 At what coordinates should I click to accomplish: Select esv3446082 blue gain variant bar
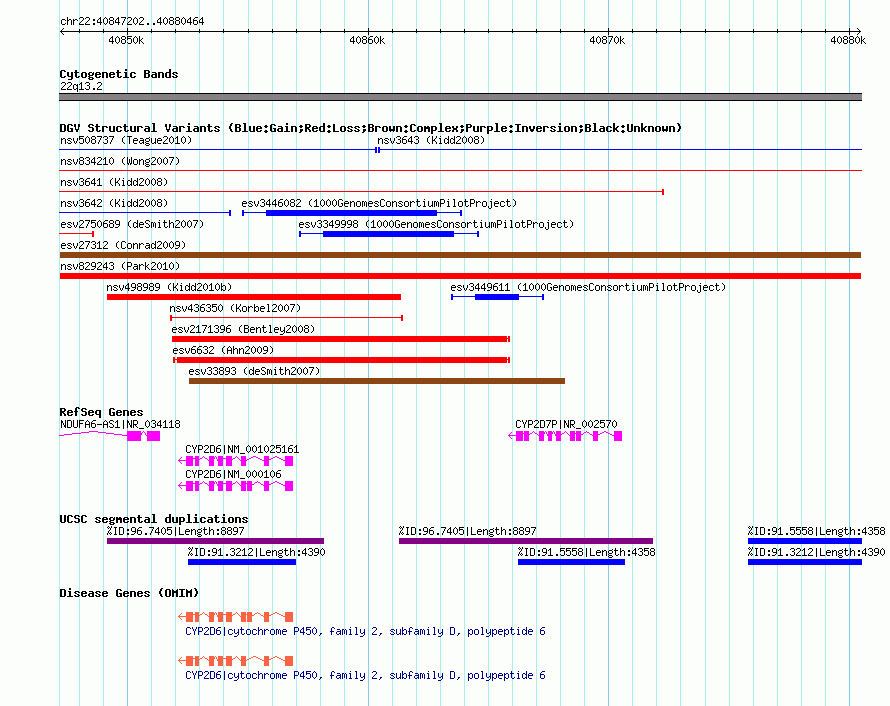click(x=352, y=213)
